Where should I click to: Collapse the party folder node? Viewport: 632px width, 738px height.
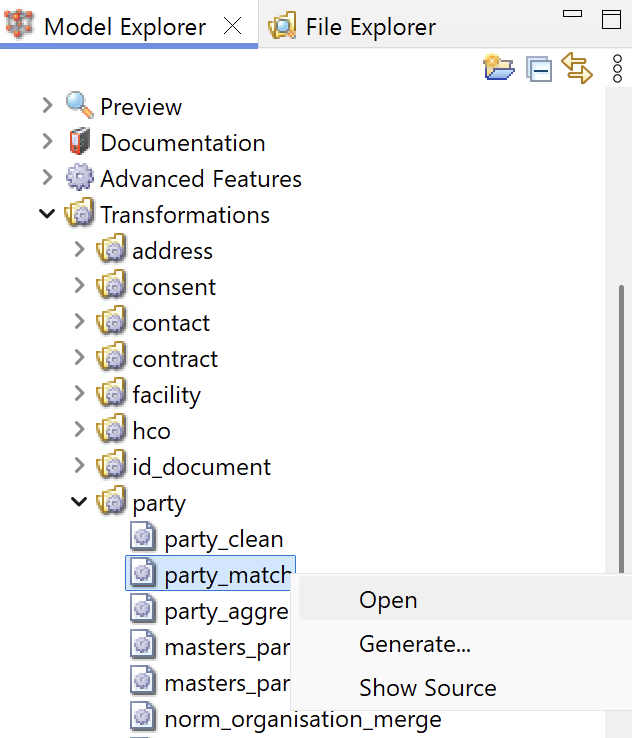(x=79, y=502)
